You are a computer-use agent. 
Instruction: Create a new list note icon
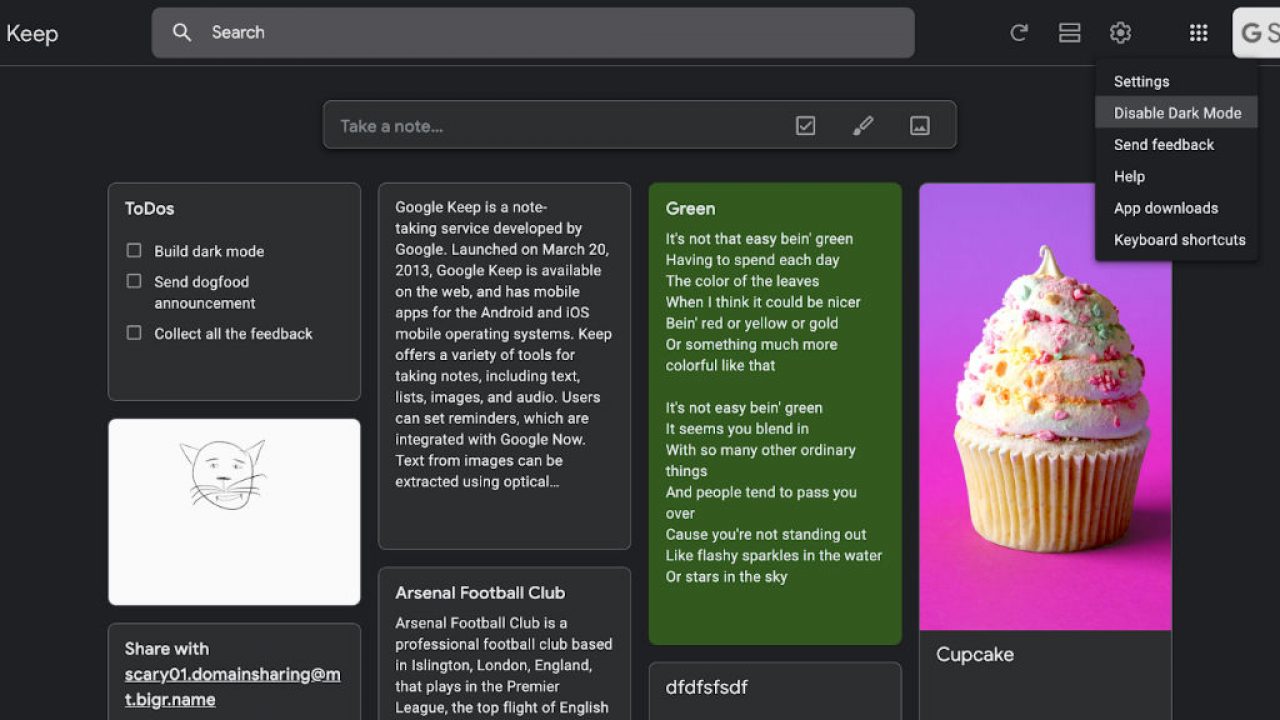point(805,126)
